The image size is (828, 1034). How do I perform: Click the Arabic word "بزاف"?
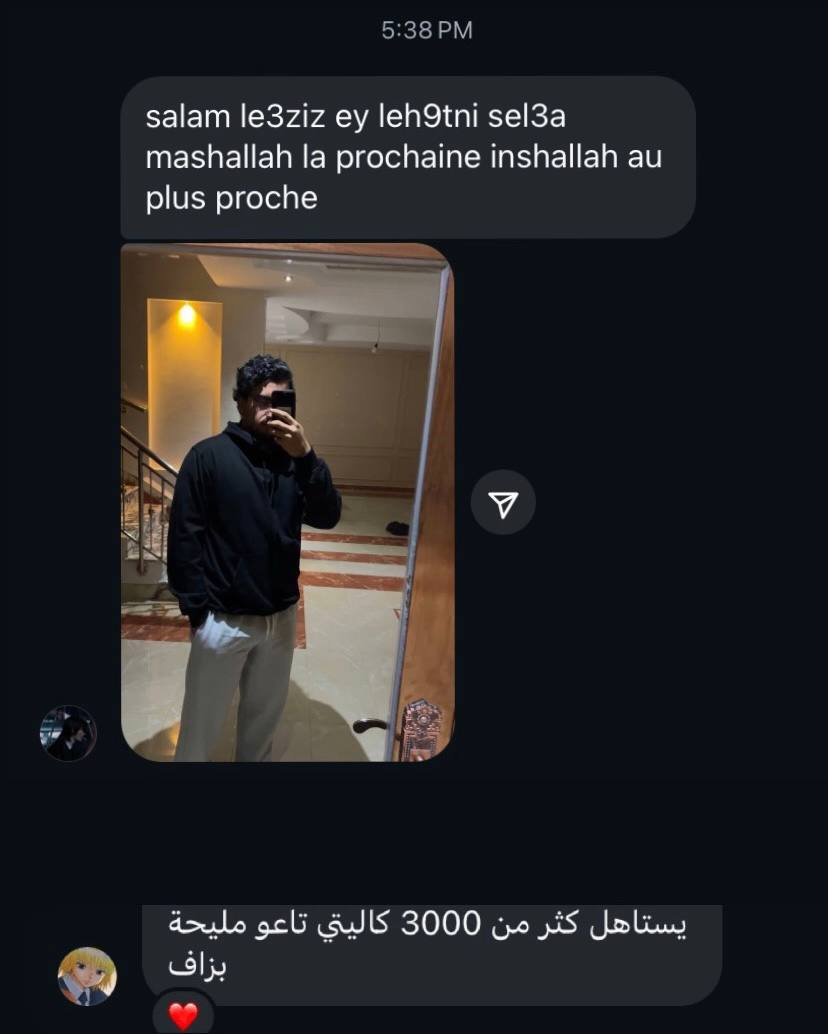[198, 967]
